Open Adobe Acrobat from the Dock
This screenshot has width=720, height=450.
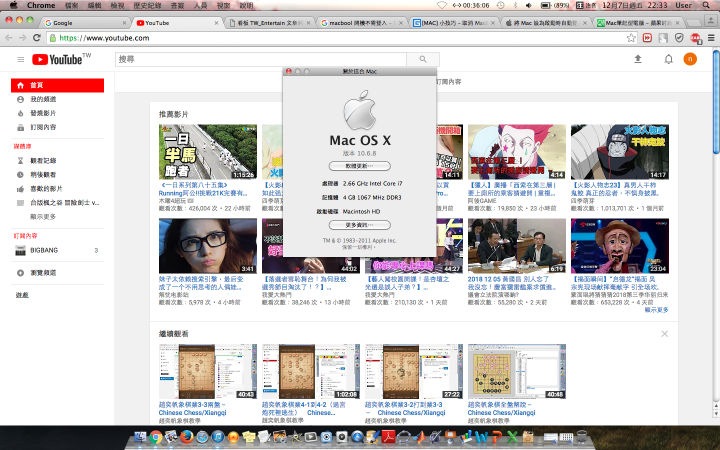(x=388, y=437)
